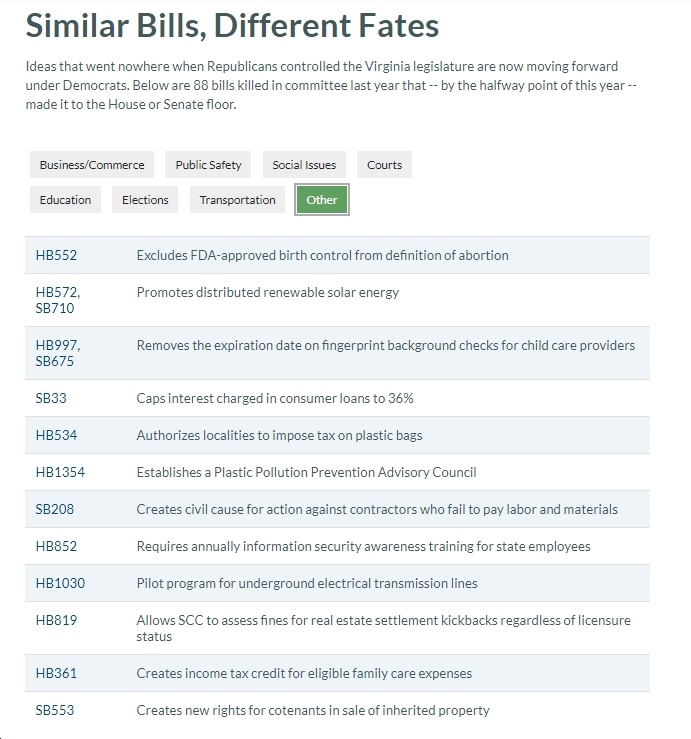Image resolution: width=691 pixels, height=739 pixels.
Task: Open SB675 child care bill
Action: pyautogui.click(x=55, y=361)
